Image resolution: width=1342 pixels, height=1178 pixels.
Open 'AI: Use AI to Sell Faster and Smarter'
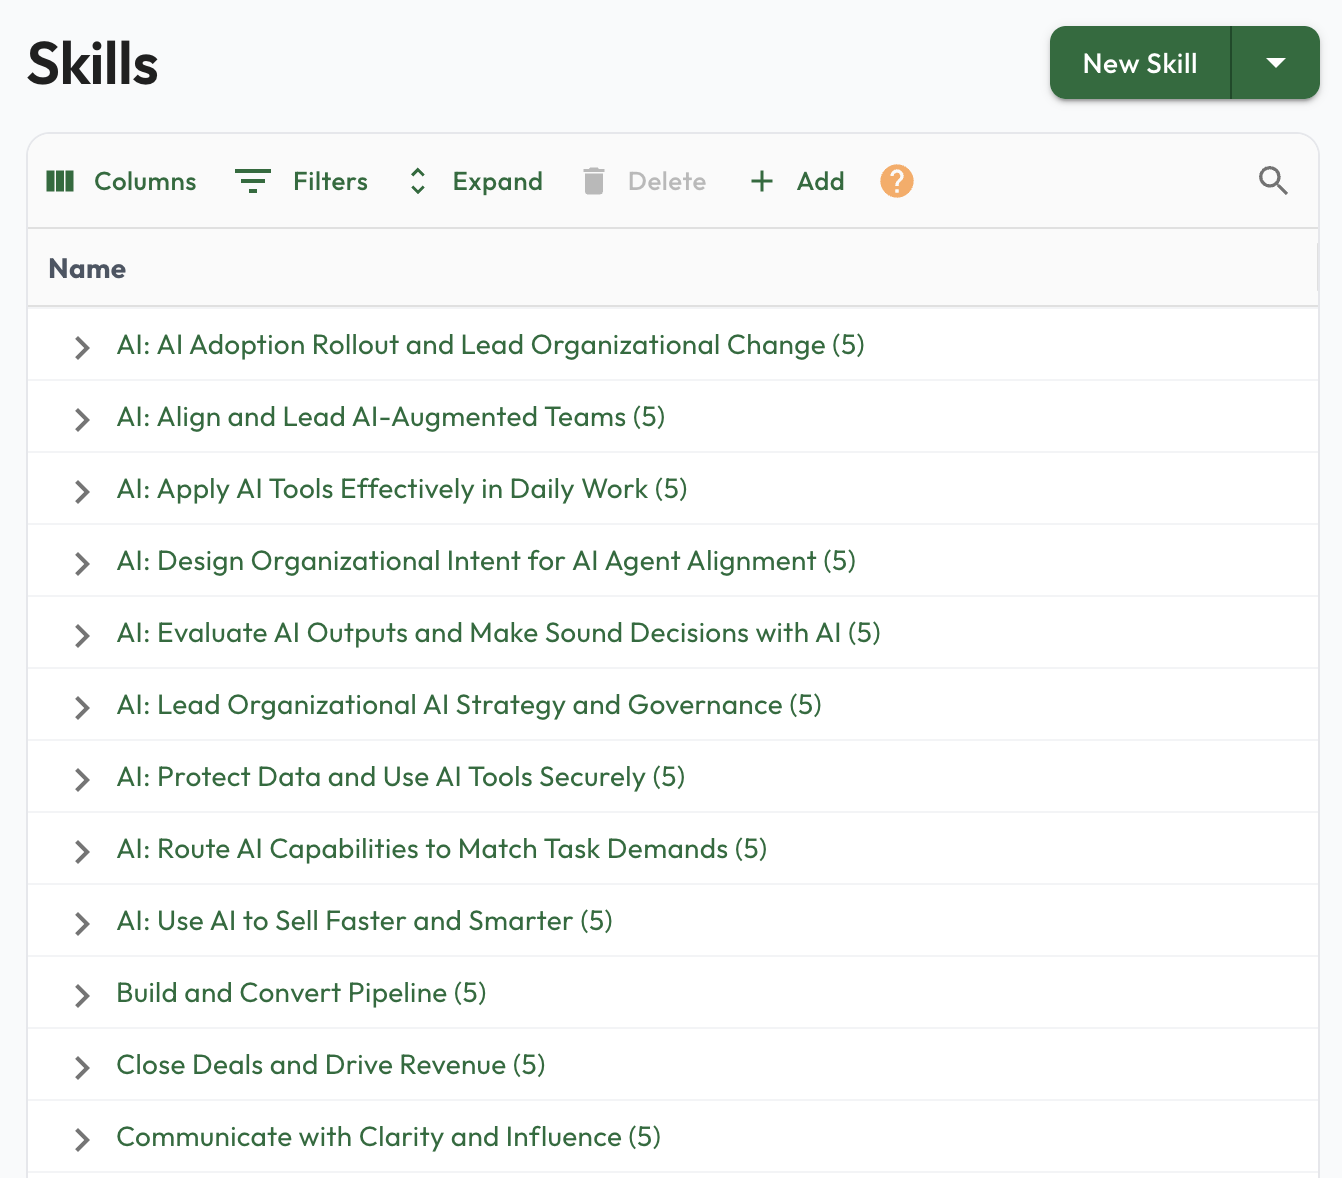pos(364,921)
